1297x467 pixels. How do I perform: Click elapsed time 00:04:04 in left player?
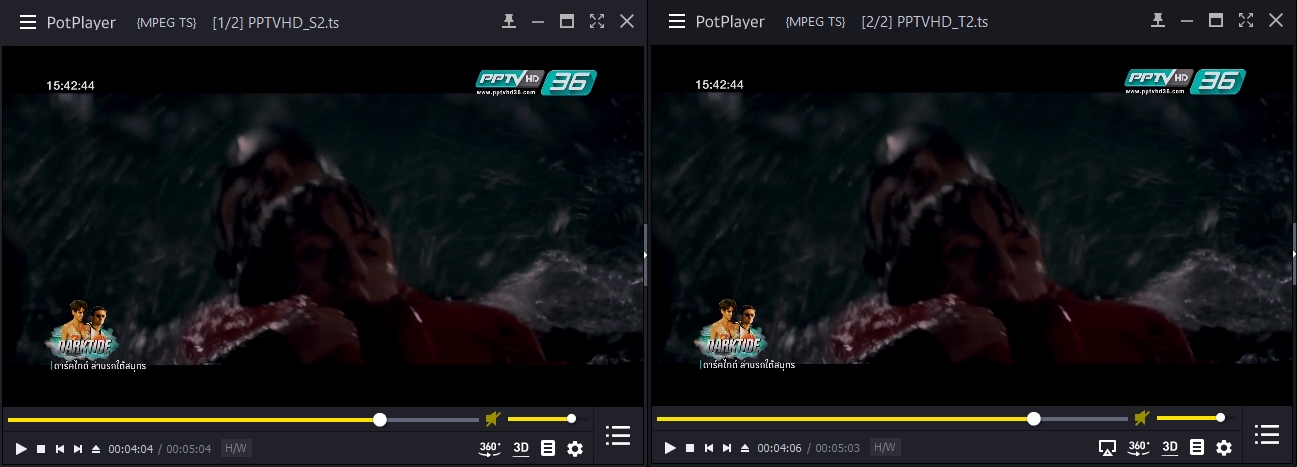[x=131, y=449]
